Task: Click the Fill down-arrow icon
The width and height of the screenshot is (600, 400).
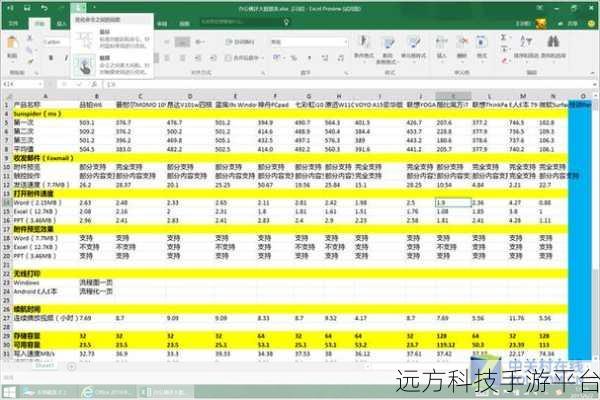Action: (x=504, y=49)
